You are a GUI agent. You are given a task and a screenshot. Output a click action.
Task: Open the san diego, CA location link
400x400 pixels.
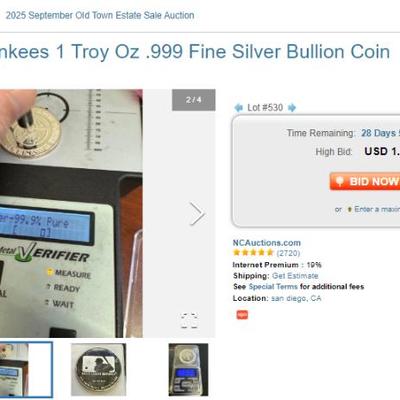[x=296, y=298]
